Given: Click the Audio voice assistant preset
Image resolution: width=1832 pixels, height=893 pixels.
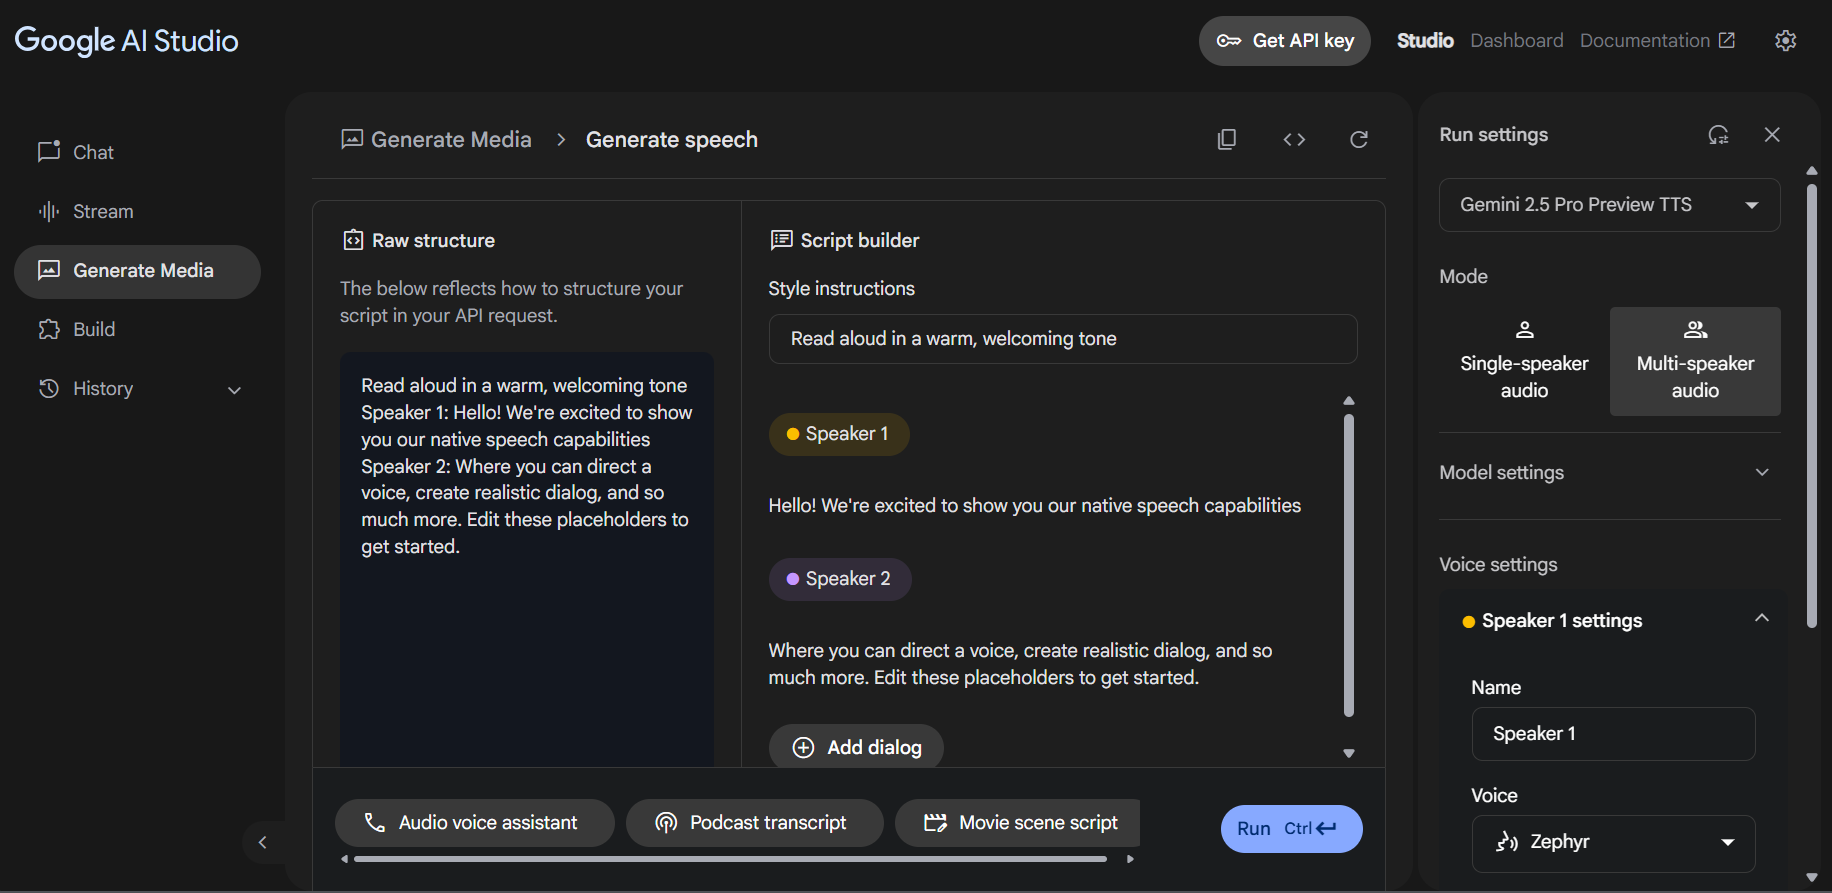Looking at the screenshot, I should [x=475, y=823].
